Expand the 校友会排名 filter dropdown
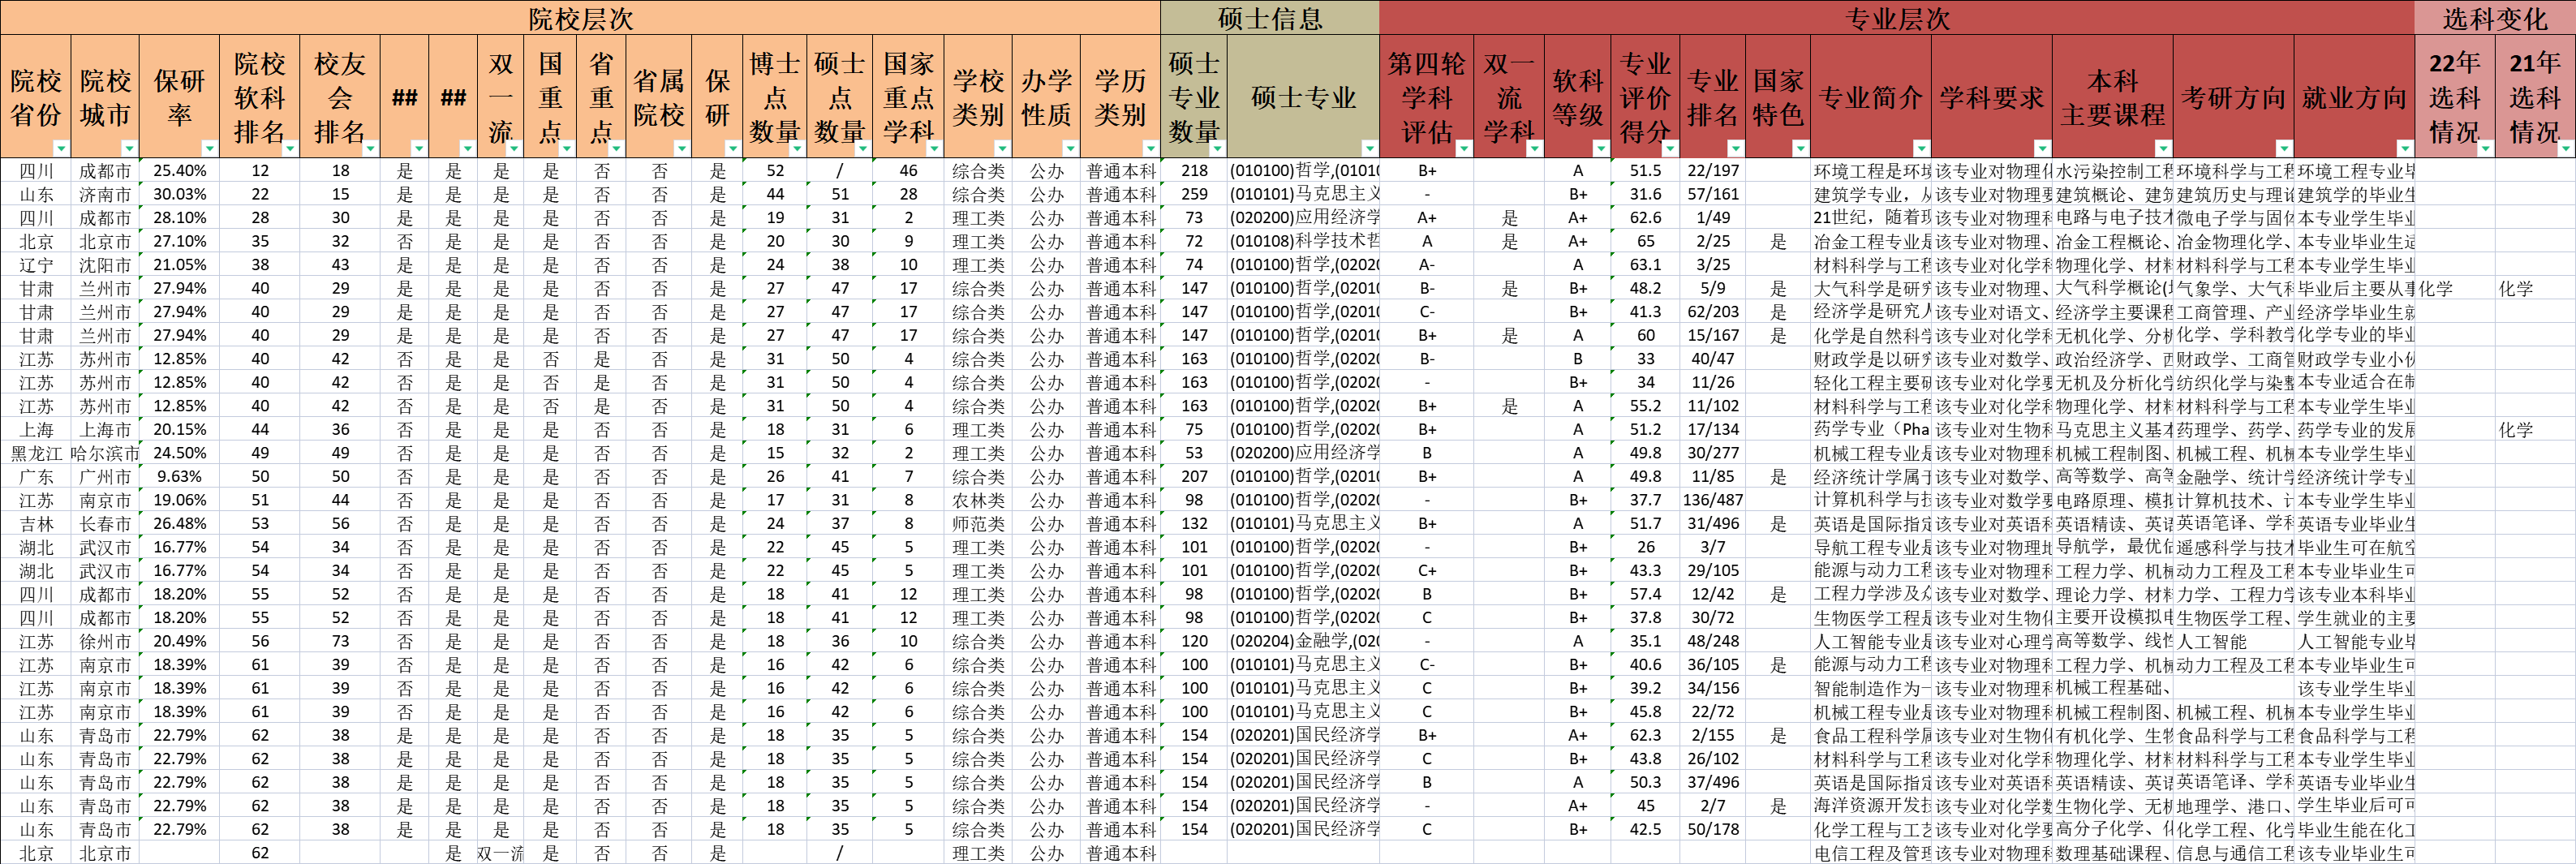 point(370,148)
